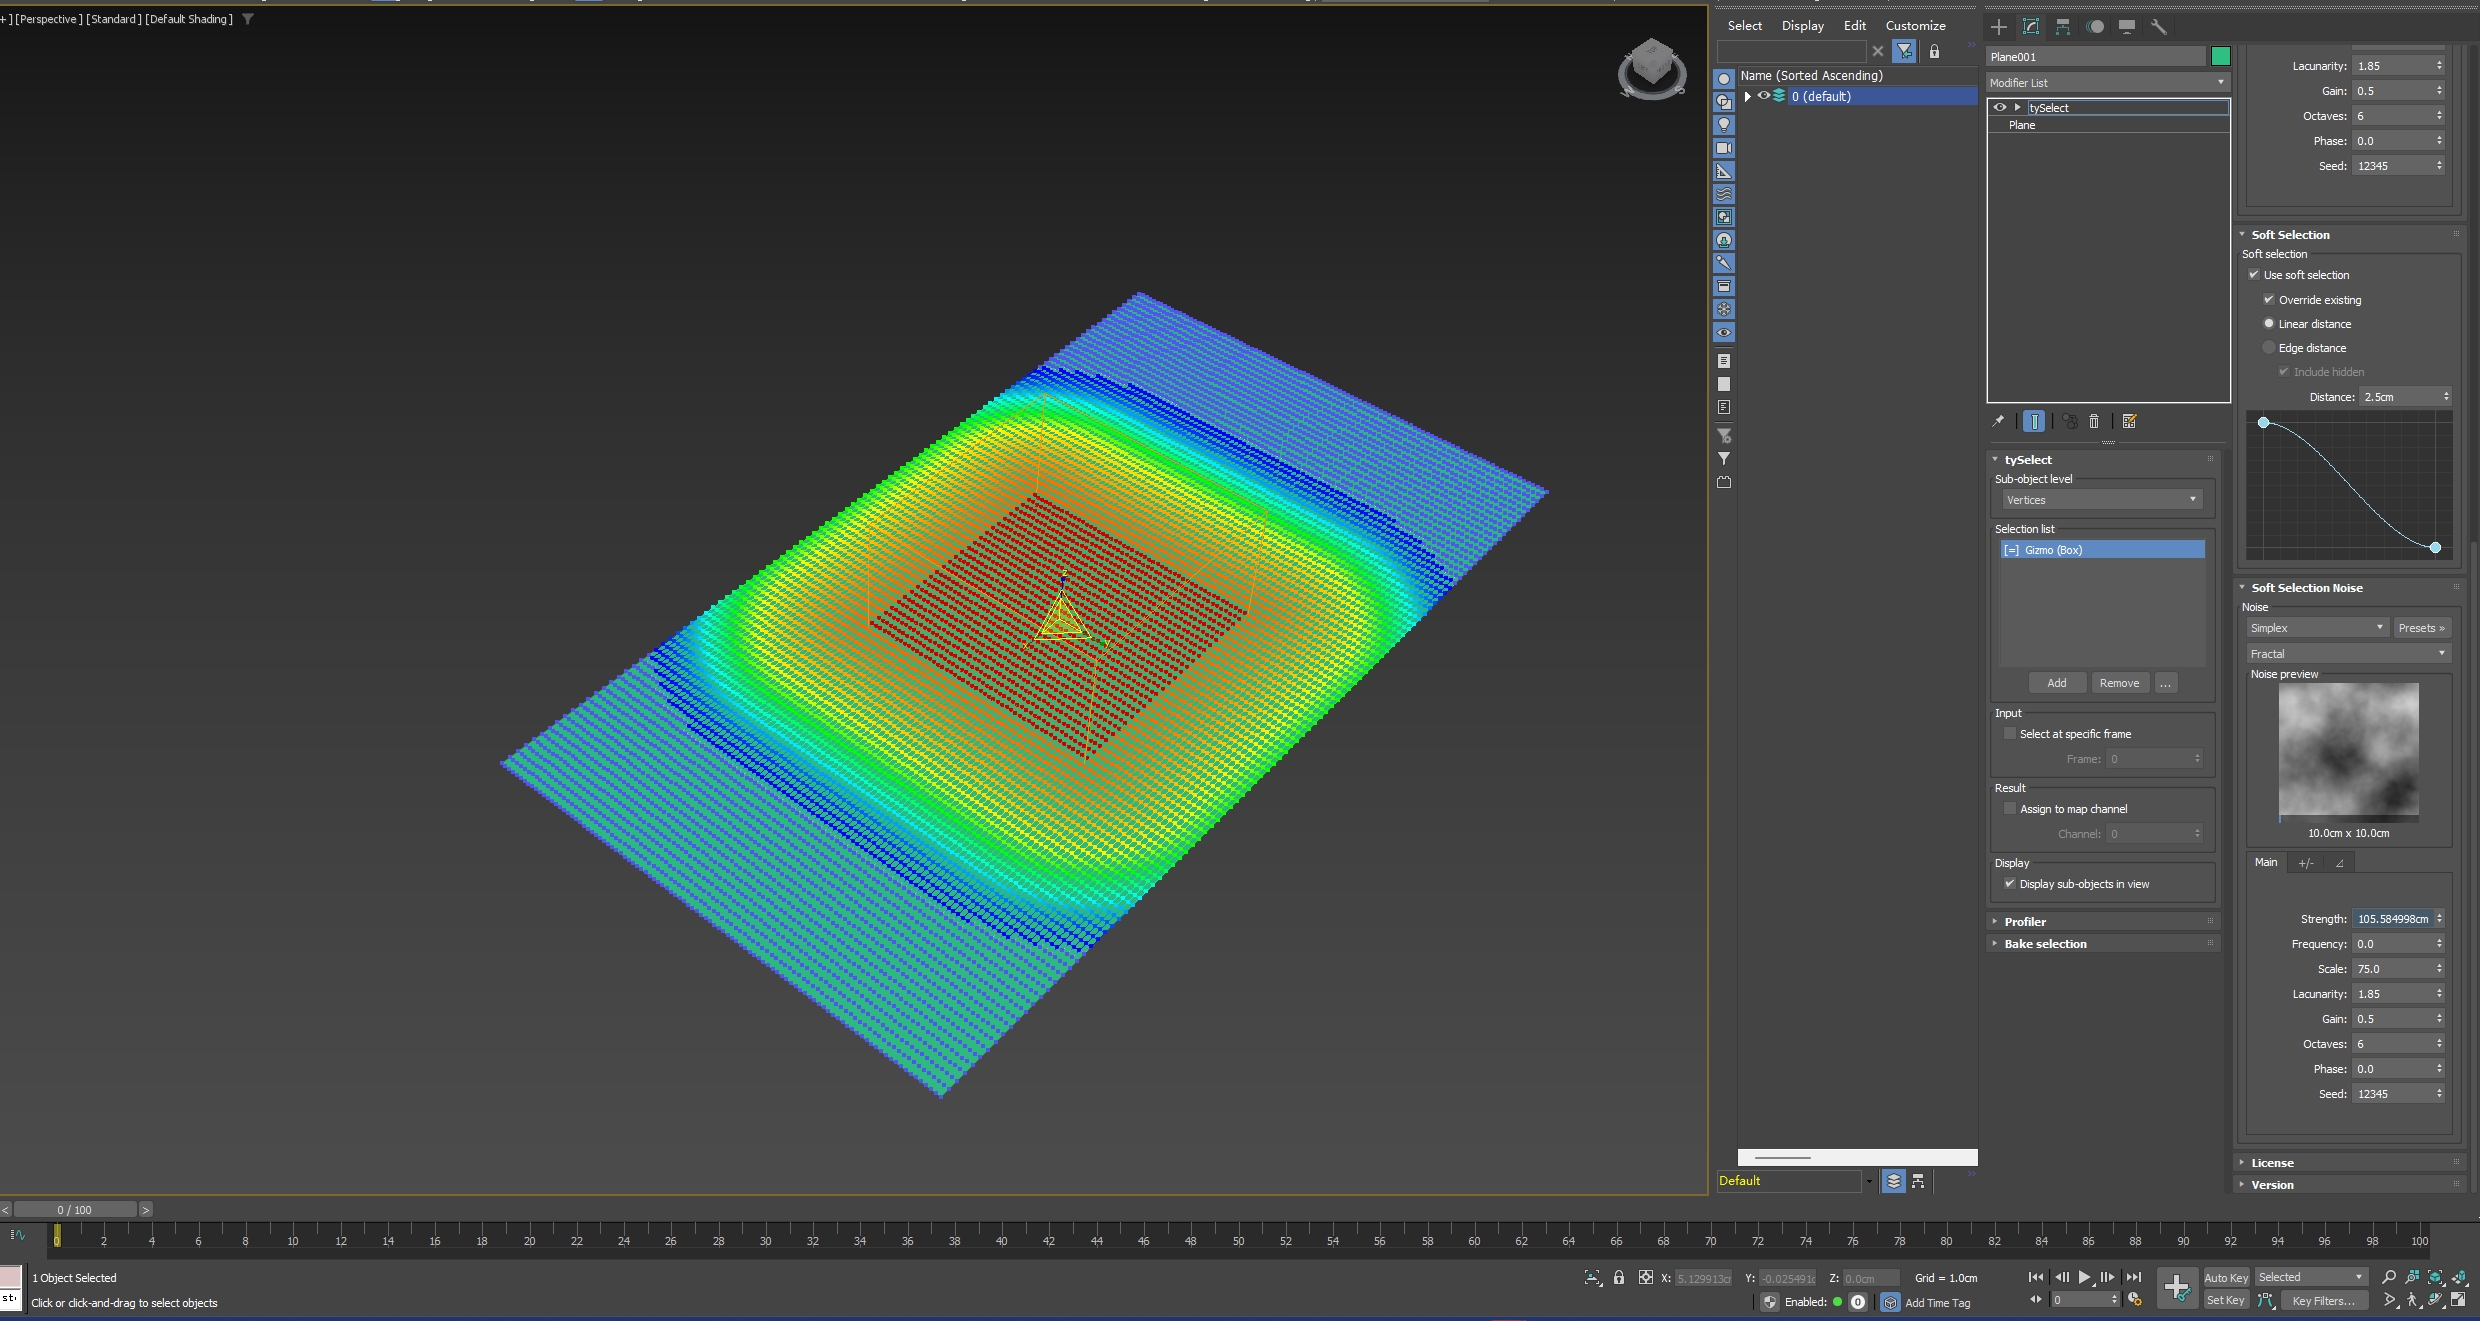
Task: Open the Utilities wrench panel
Action: [2158, 27]
